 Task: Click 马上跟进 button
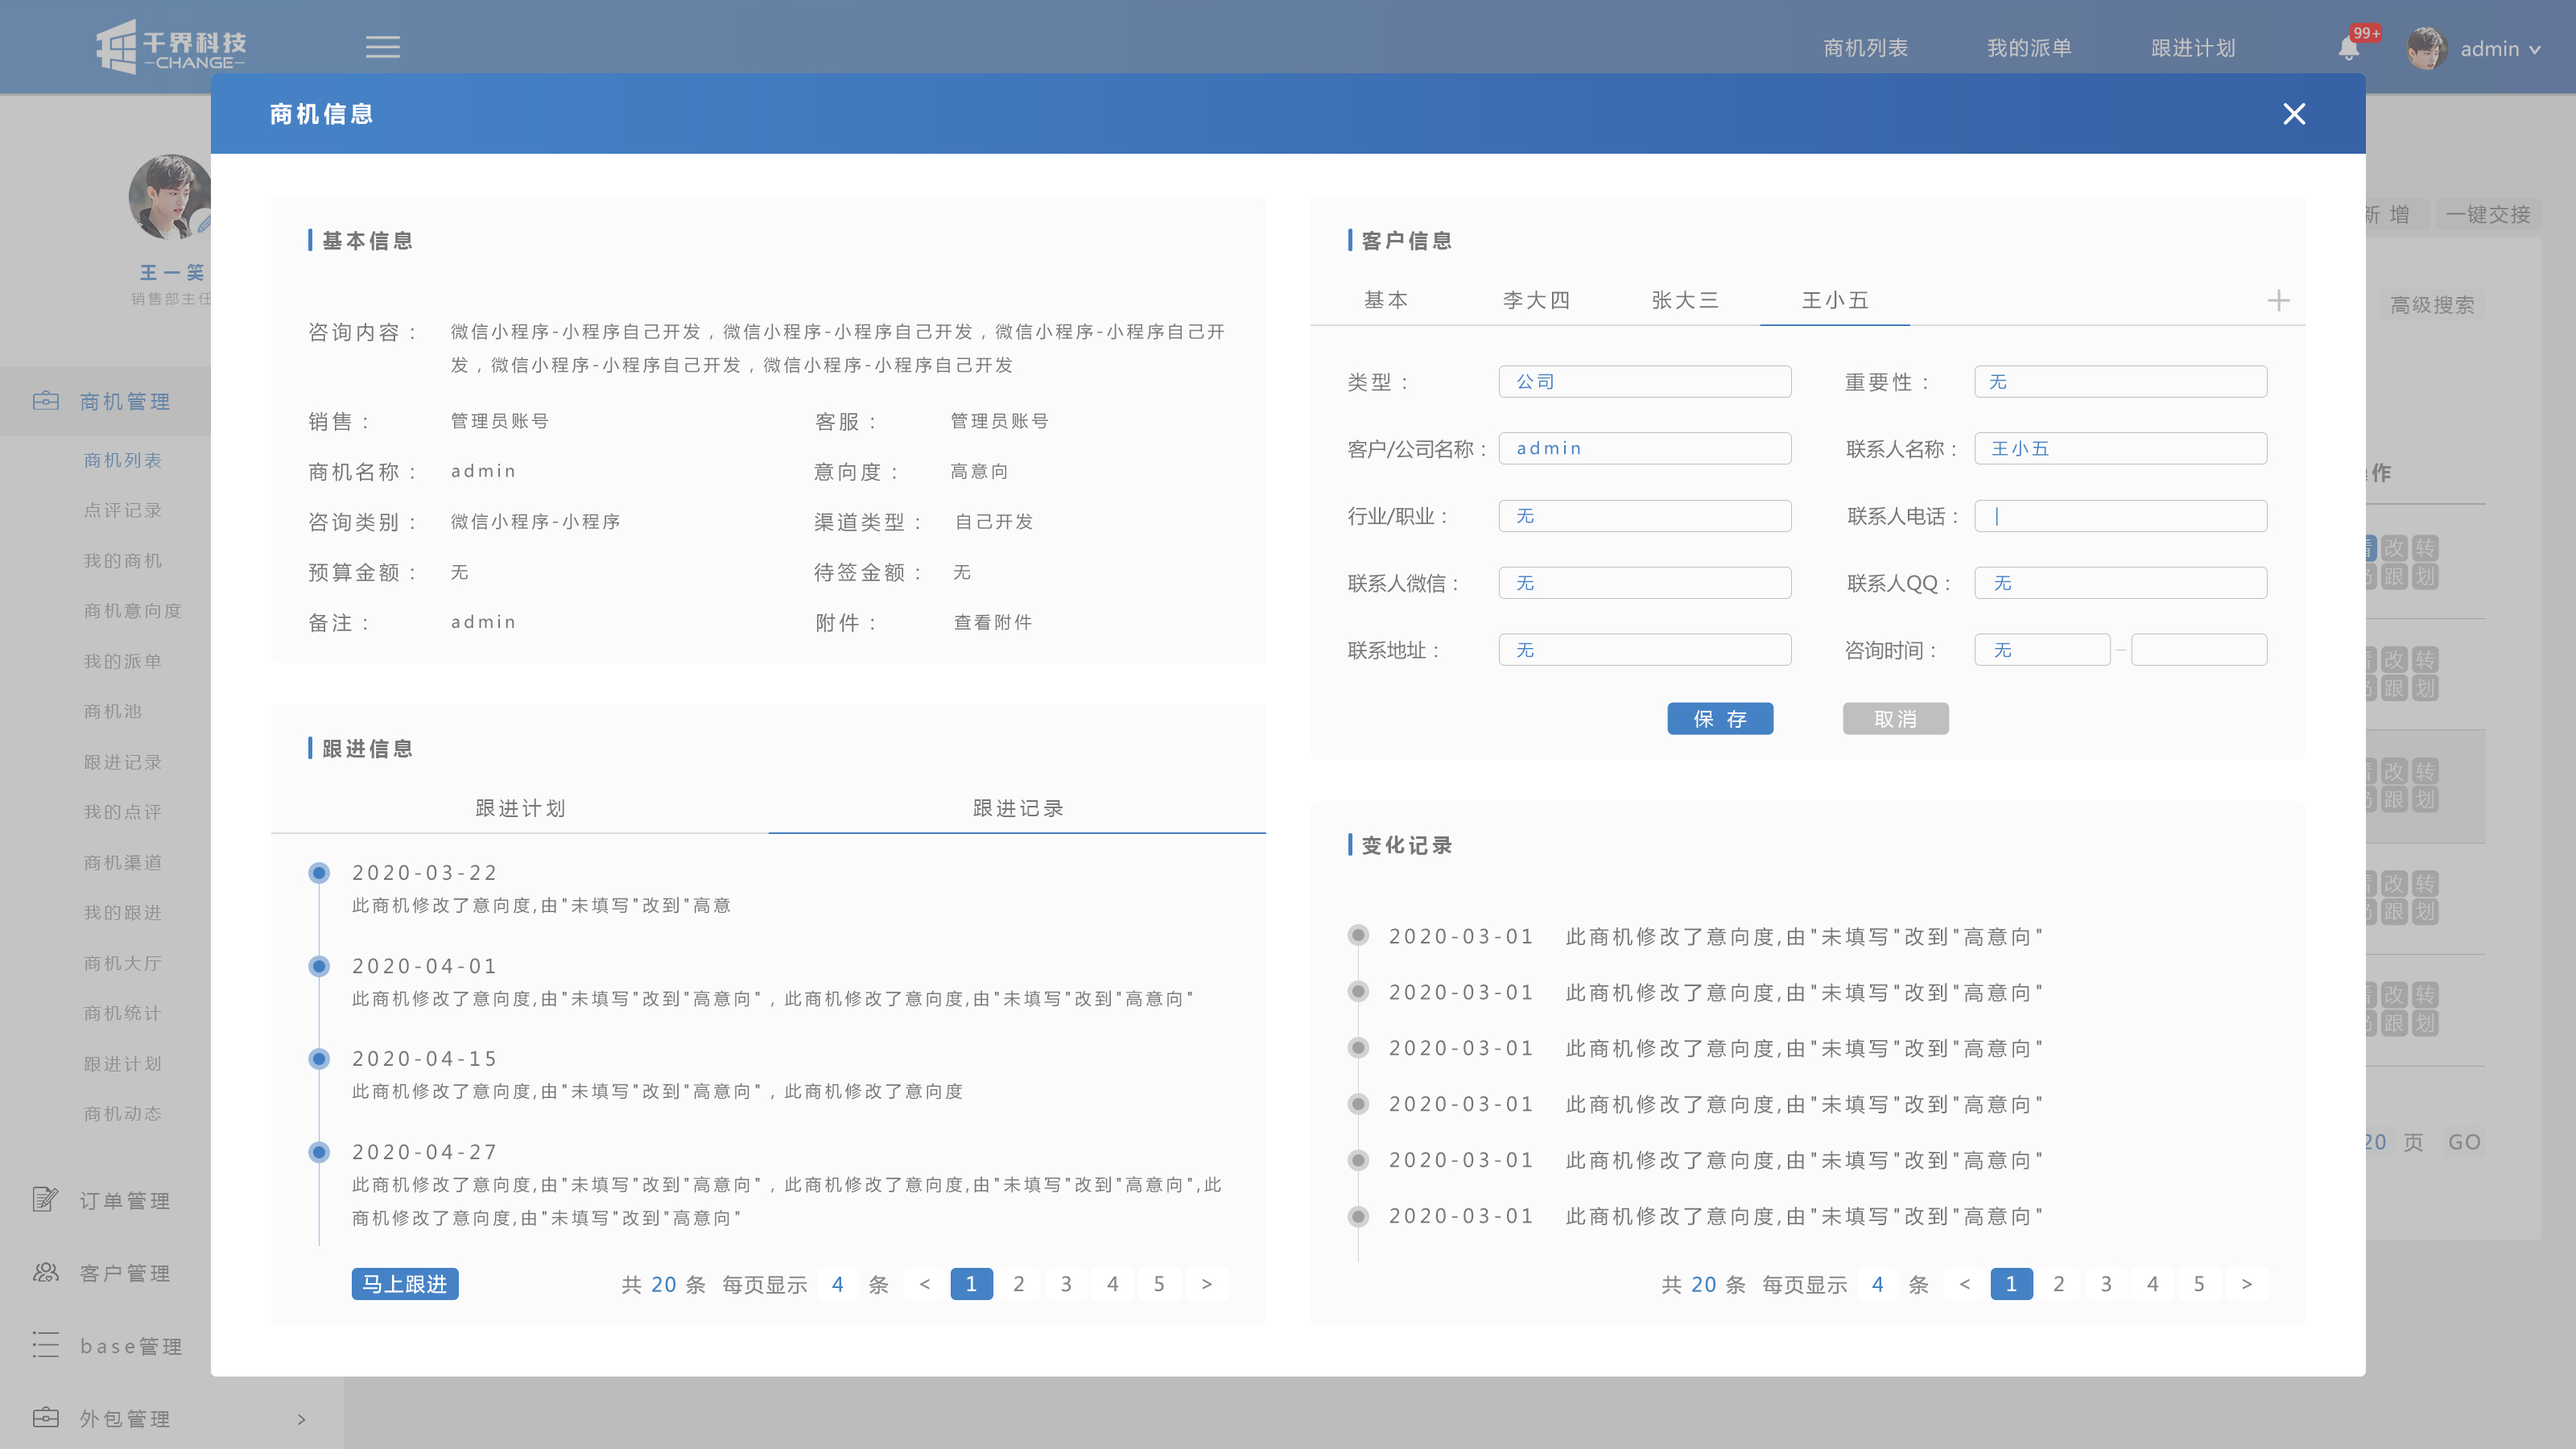(405, 1284)
